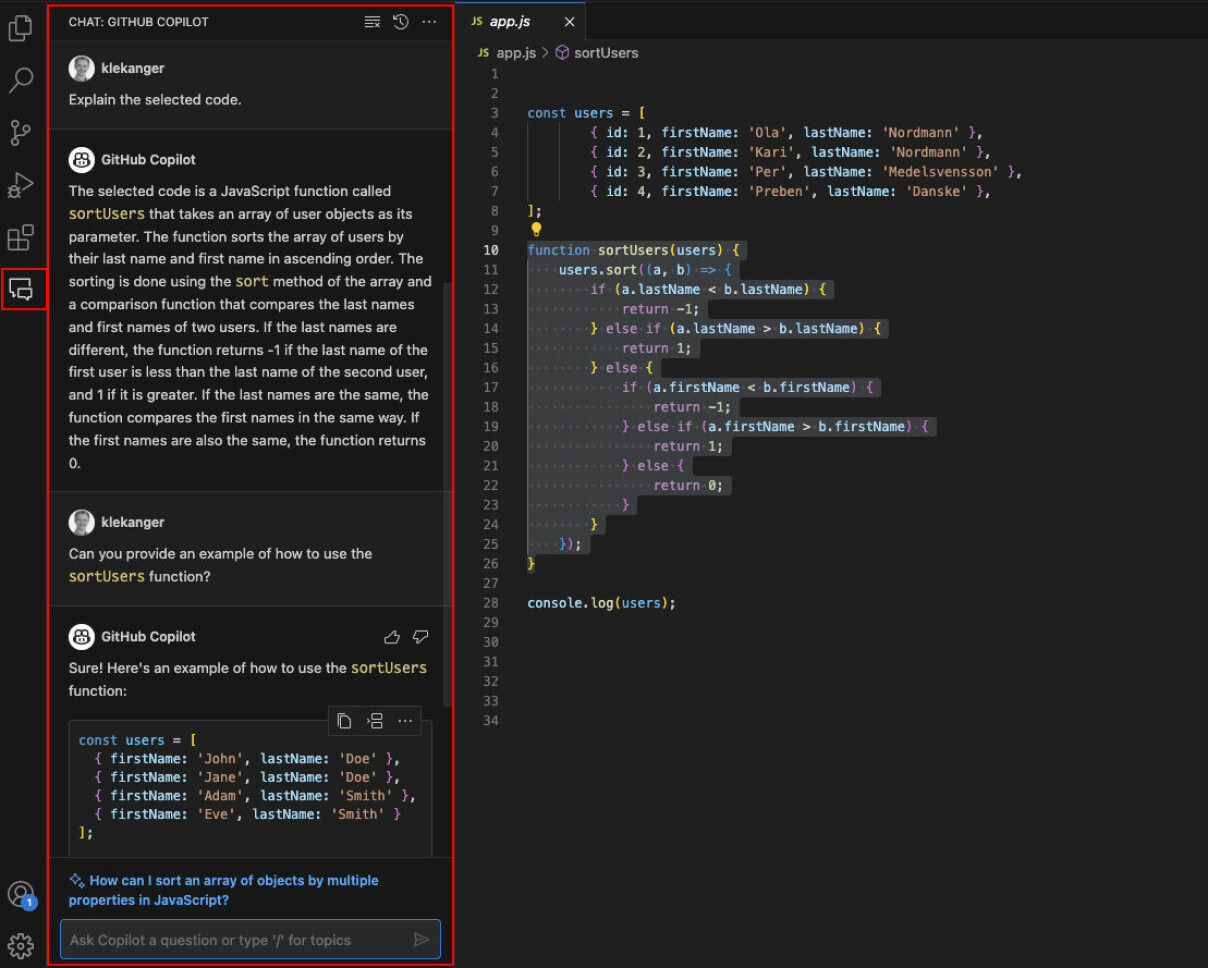Focus the 'Ask Copilot a question' input box
The image size is (1208, 968).
(250, 940)
